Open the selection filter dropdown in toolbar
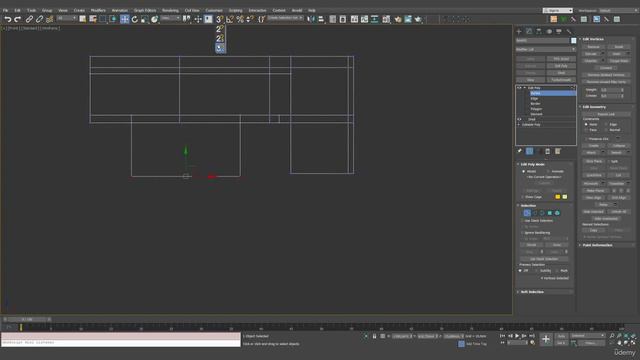 [67, 18]
